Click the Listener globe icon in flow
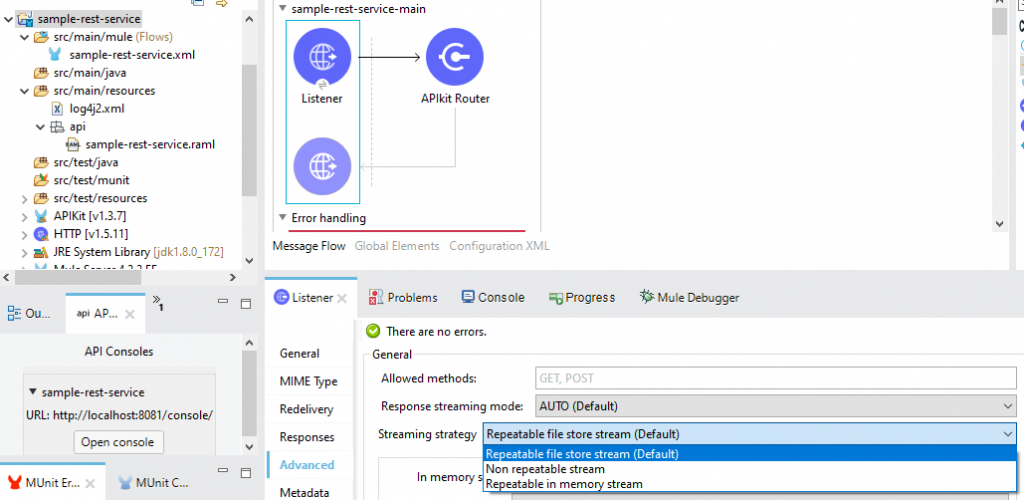 (x=322, y=57)
